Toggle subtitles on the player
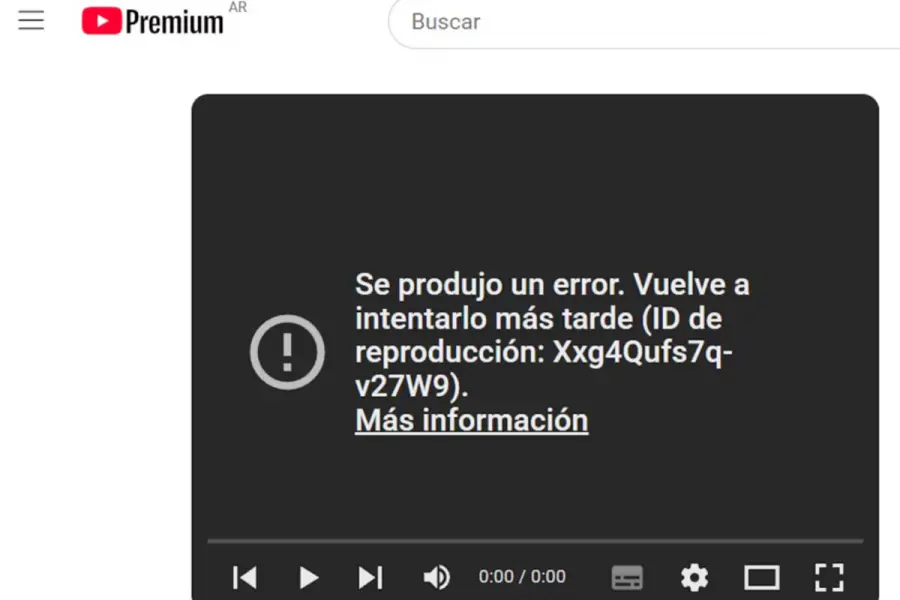Viewport: 900px width, 600px height. pos(627,577)
